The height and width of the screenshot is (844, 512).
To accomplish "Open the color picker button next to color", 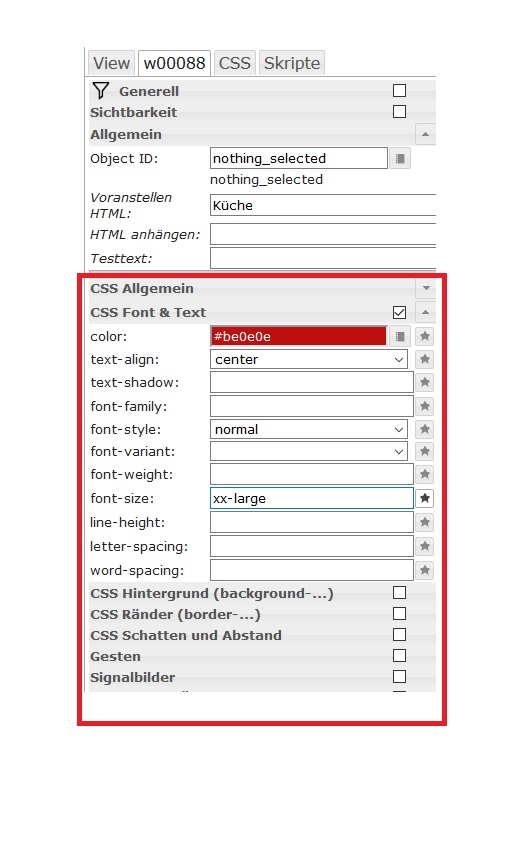I will click(399, 336).
